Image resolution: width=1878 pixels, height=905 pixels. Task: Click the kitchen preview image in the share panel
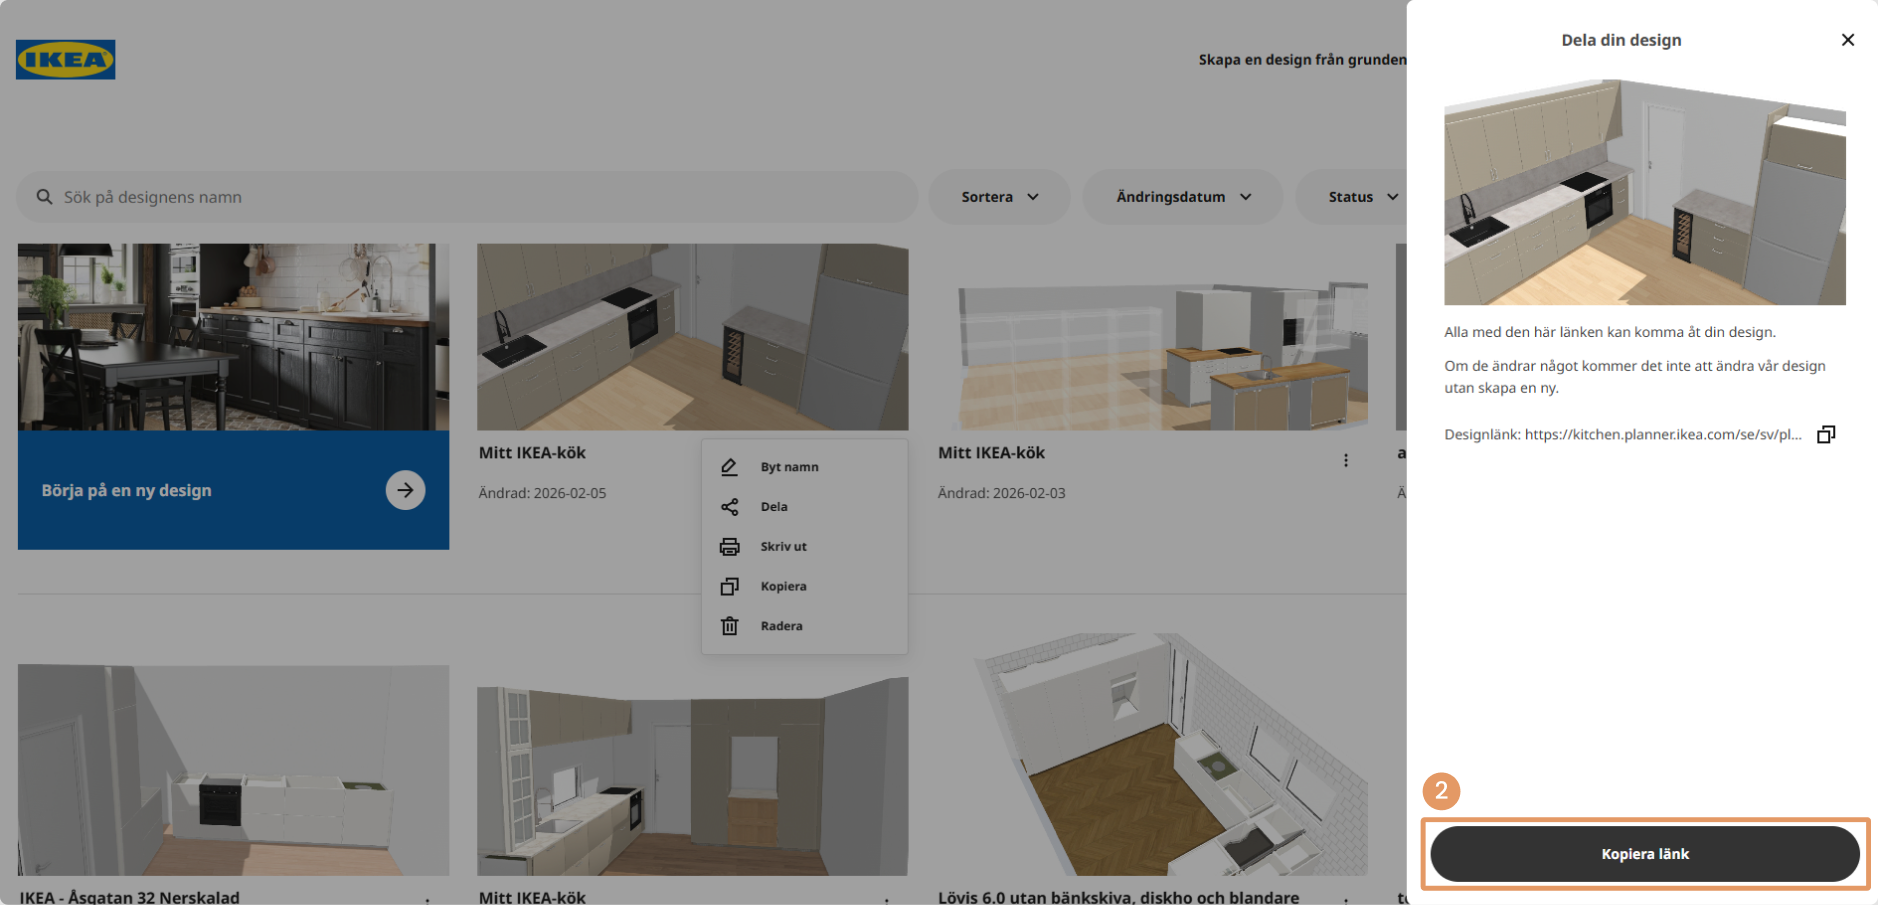coord(1645,192)
